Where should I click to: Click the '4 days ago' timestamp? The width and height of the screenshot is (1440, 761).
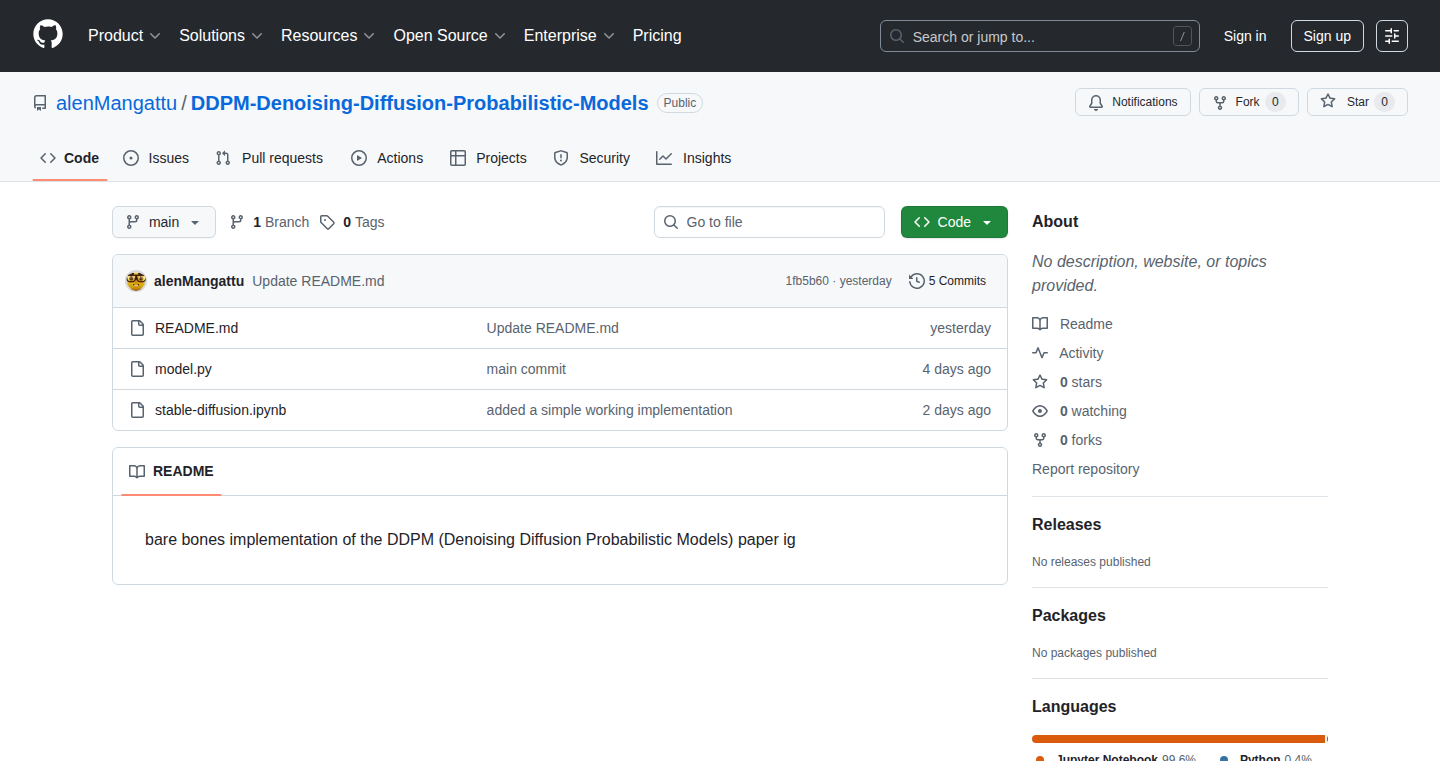tap(956, 369)
